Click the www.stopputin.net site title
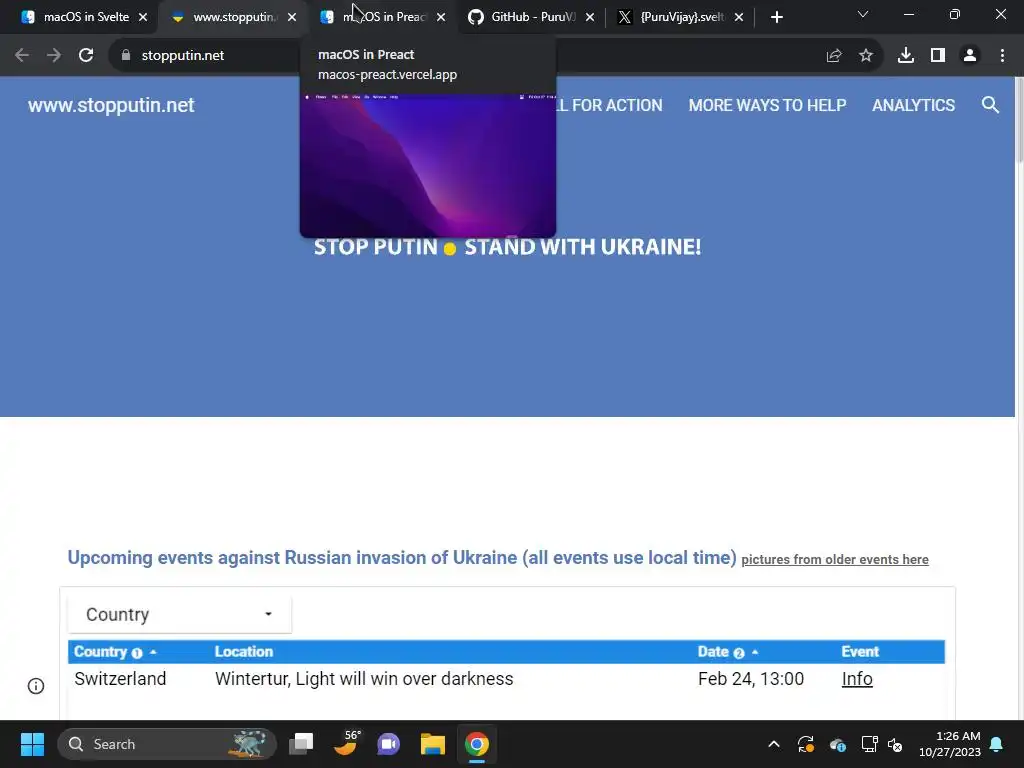The image size is (1024, 768). pos(111,105)
